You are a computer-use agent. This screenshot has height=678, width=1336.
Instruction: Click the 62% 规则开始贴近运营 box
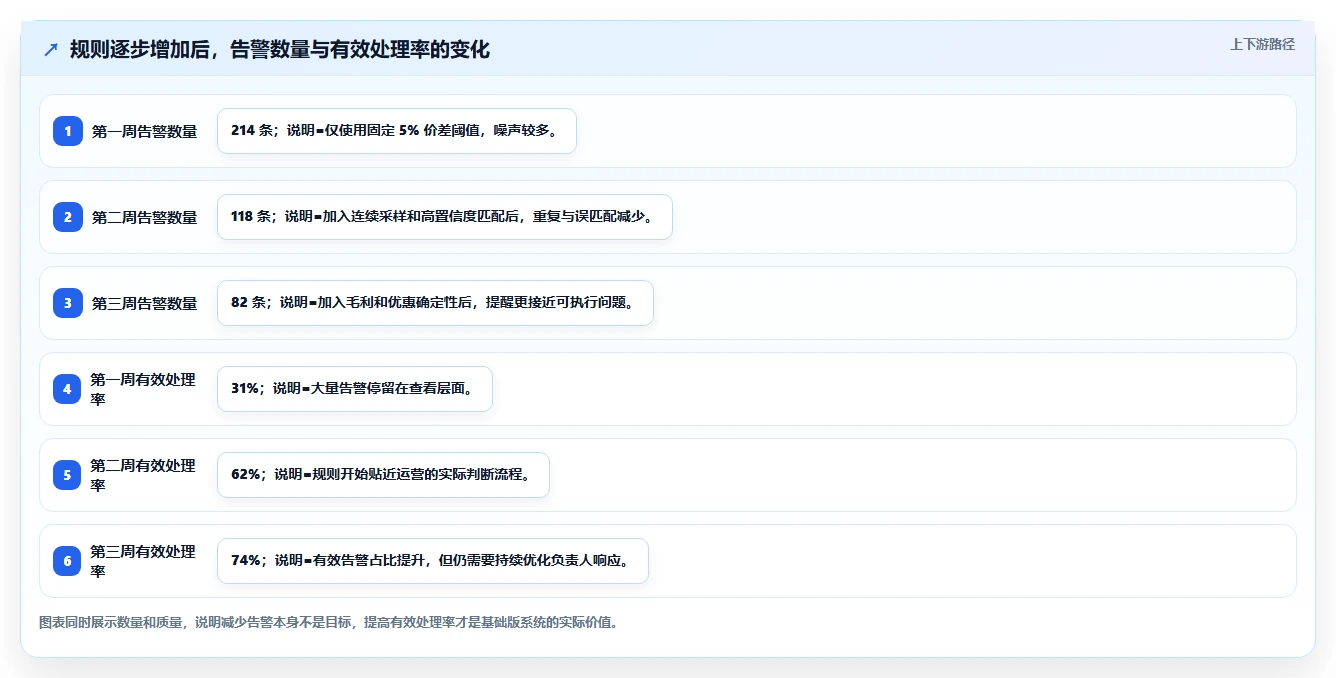(383, 475)
